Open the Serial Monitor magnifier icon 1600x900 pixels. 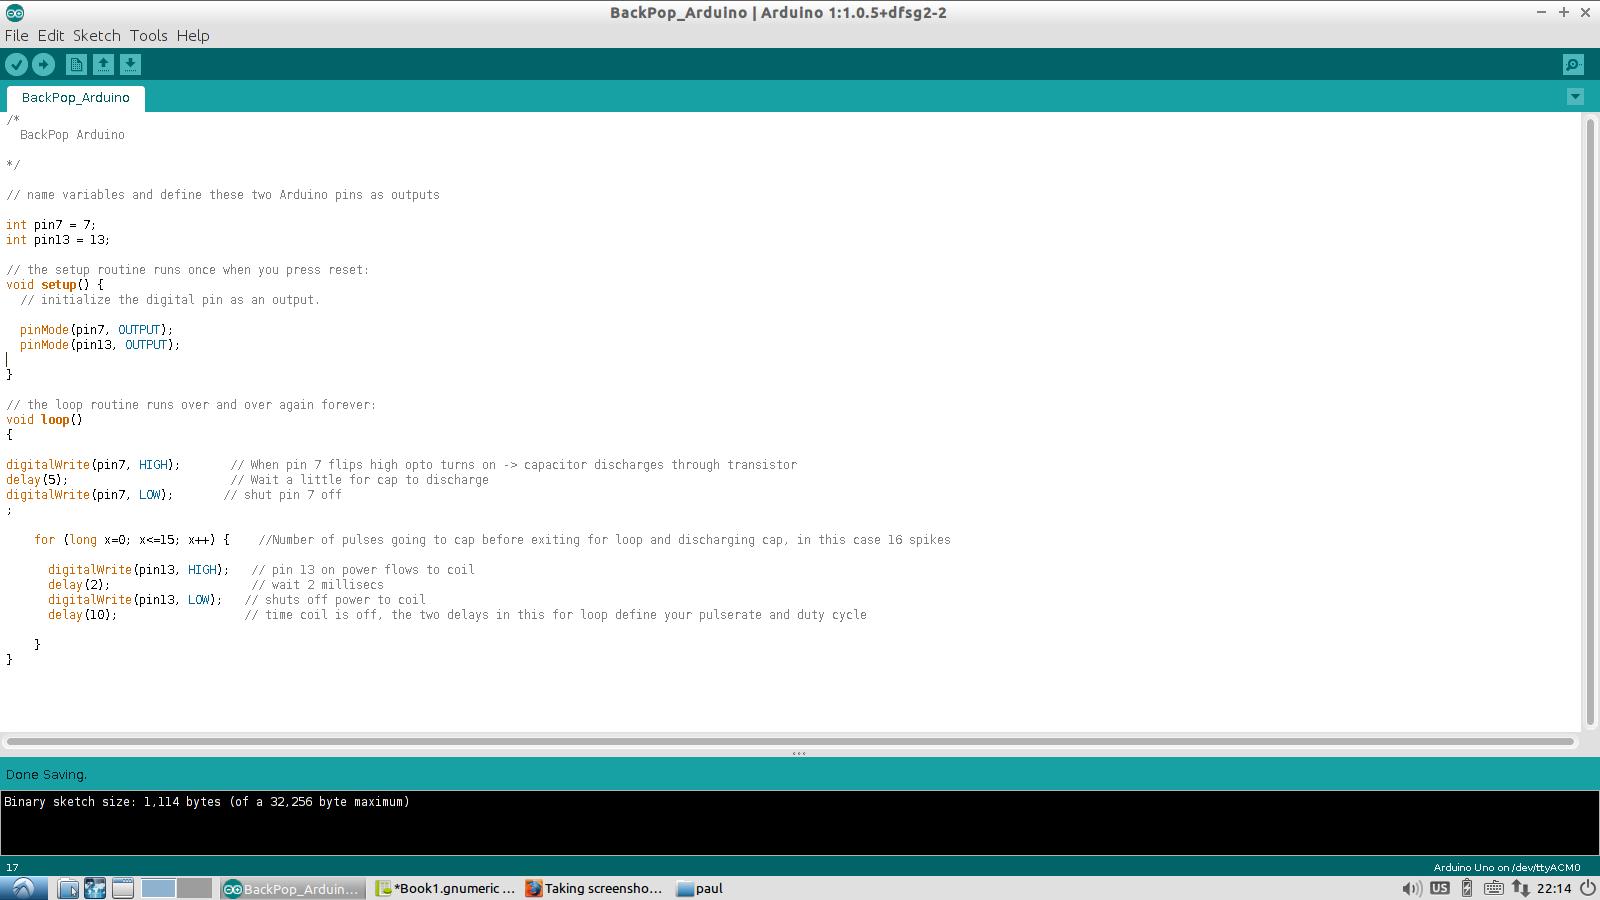pyautogui.click(x=1573, y=65)
